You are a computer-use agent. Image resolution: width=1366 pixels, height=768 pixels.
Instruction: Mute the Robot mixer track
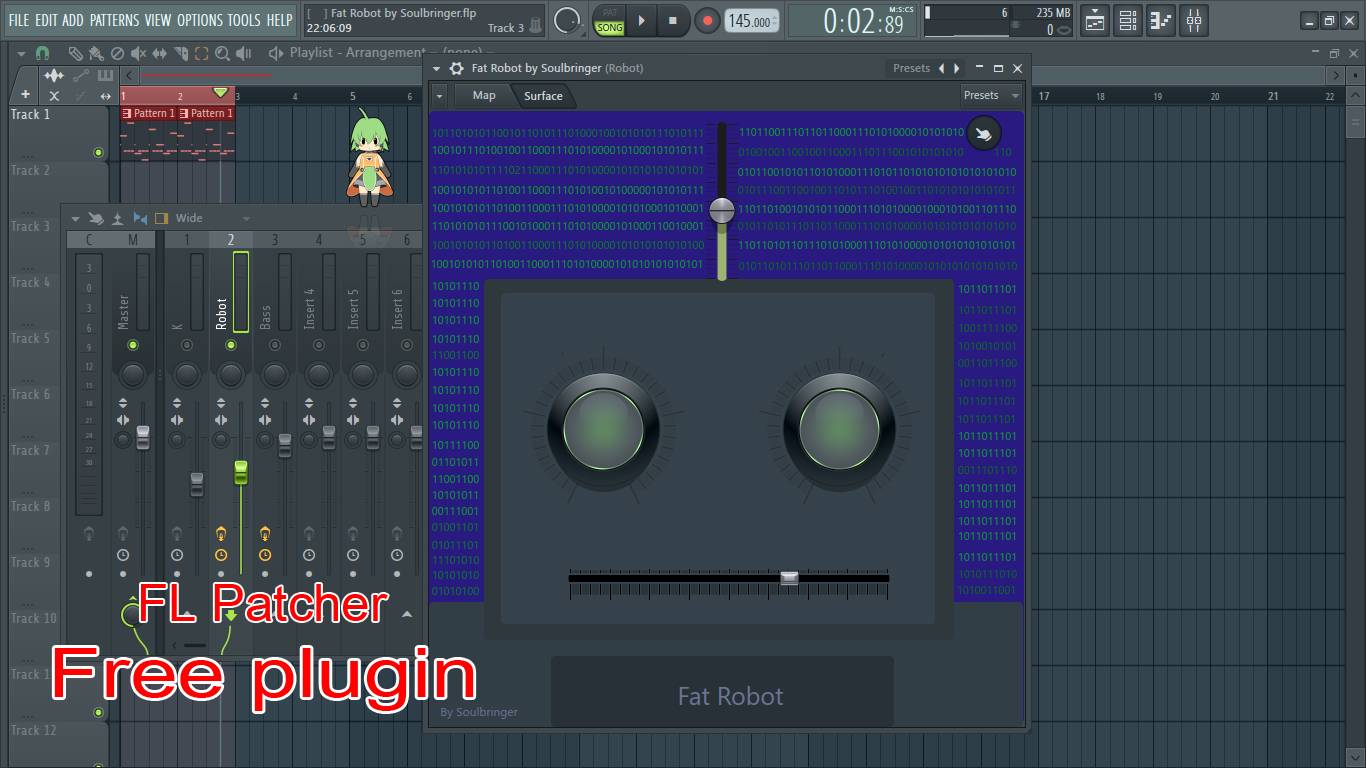point(231,345)
